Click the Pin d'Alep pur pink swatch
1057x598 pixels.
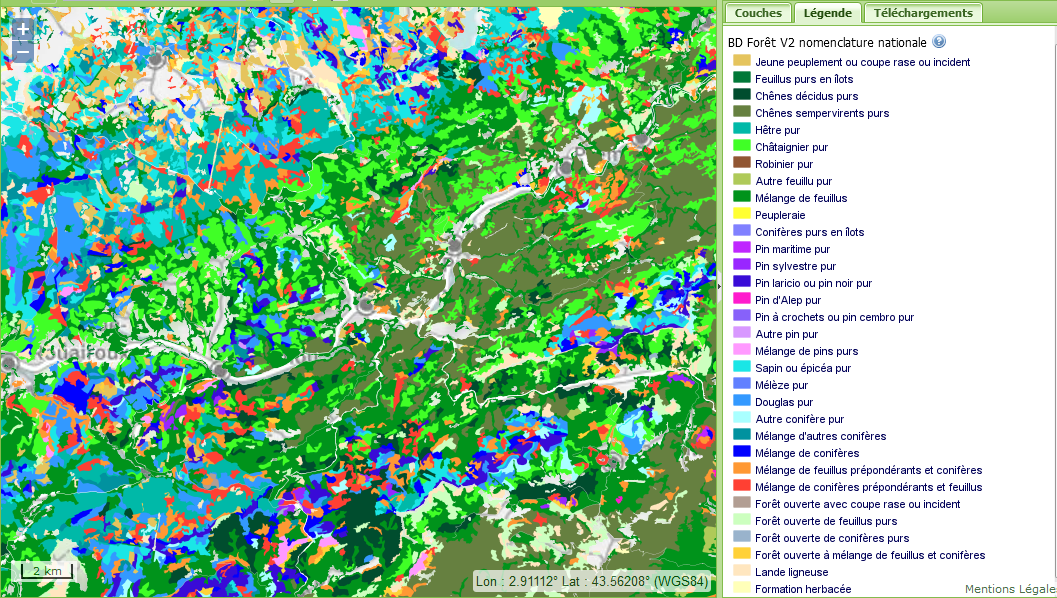(x=741, y=299)
